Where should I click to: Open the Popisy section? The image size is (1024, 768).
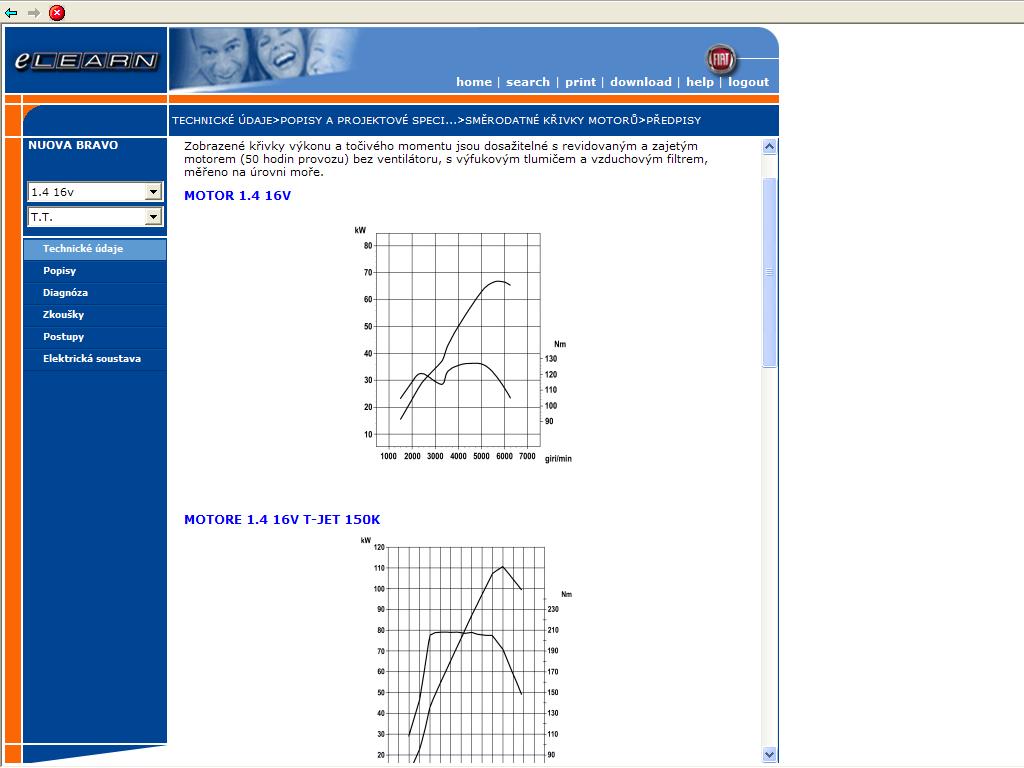(60, 271)
